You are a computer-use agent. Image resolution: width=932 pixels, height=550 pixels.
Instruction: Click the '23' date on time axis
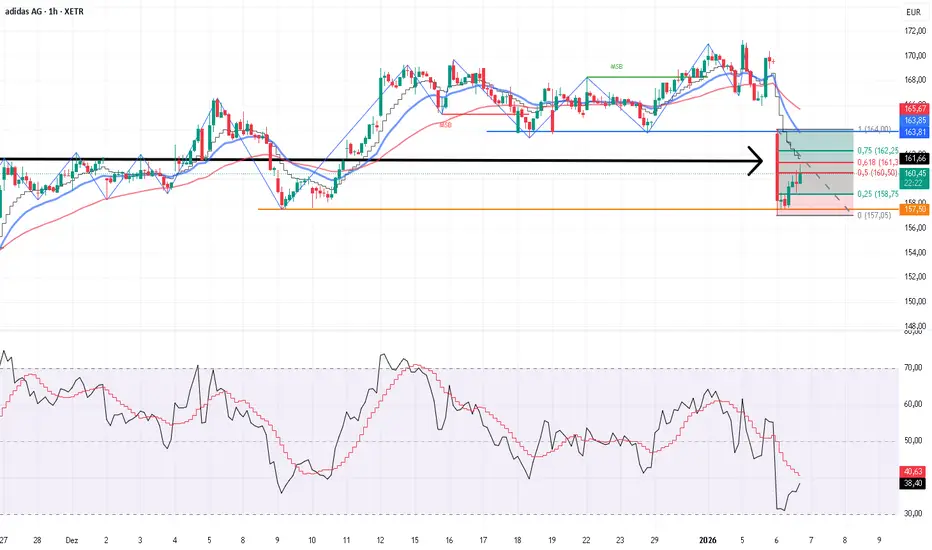(x=621, y=540)
